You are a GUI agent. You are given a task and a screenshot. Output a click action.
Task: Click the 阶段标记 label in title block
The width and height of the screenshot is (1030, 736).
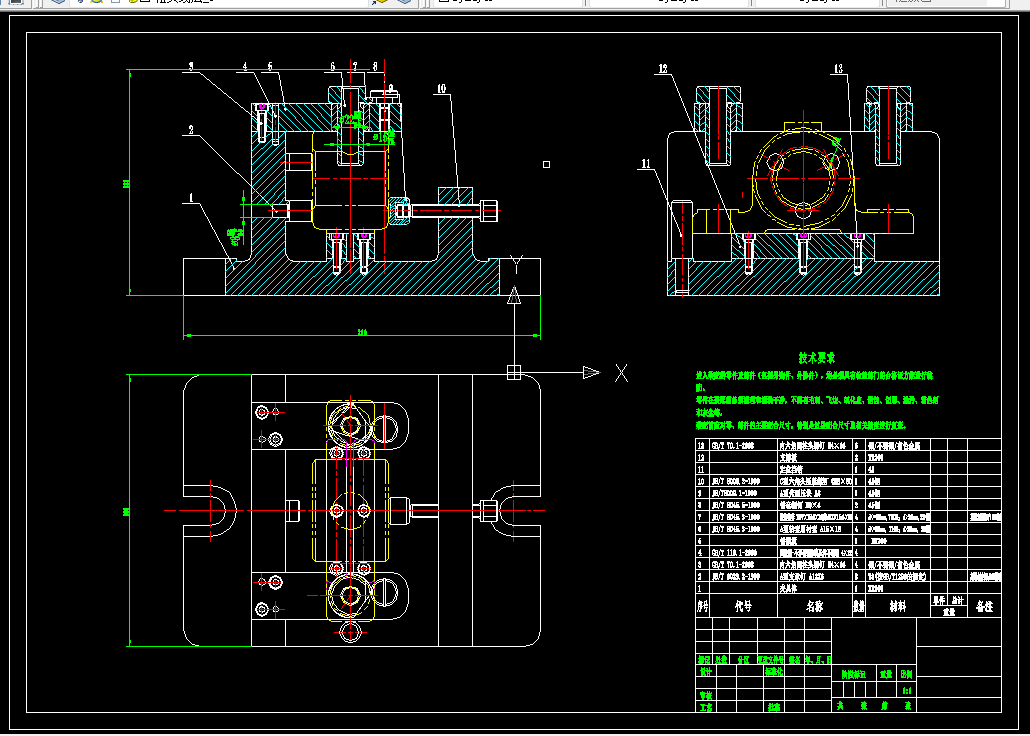(x=854, y=674)
